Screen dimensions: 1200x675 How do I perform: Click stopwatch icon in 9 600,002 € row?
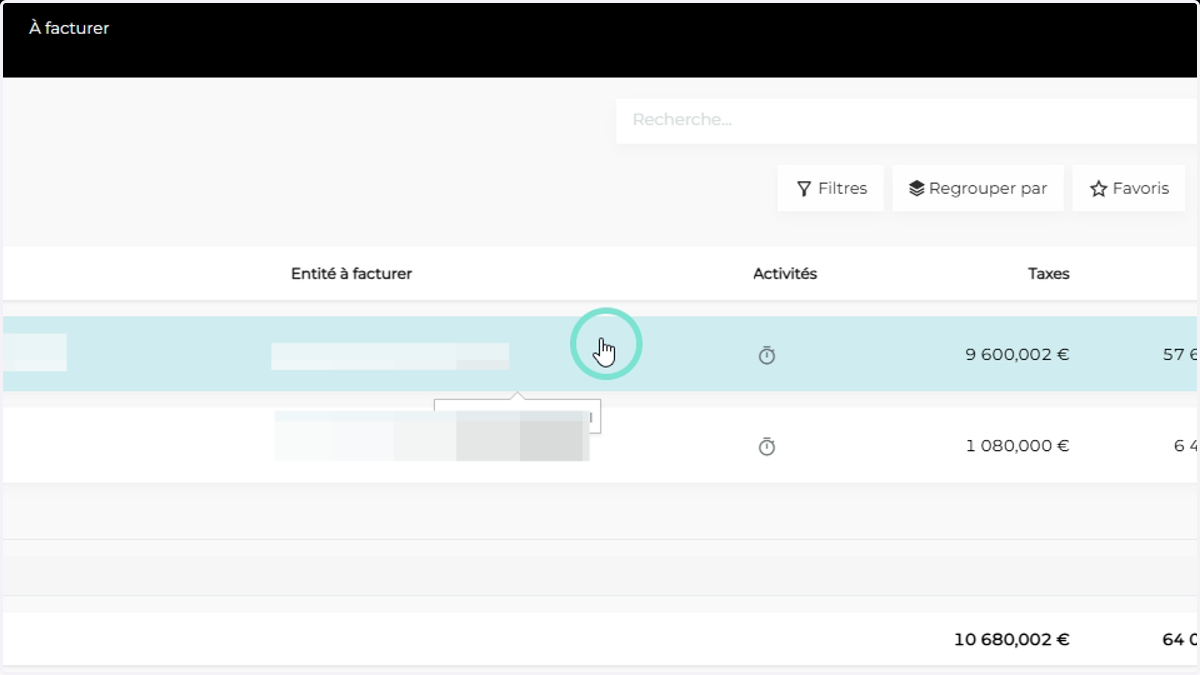(767, 355)
